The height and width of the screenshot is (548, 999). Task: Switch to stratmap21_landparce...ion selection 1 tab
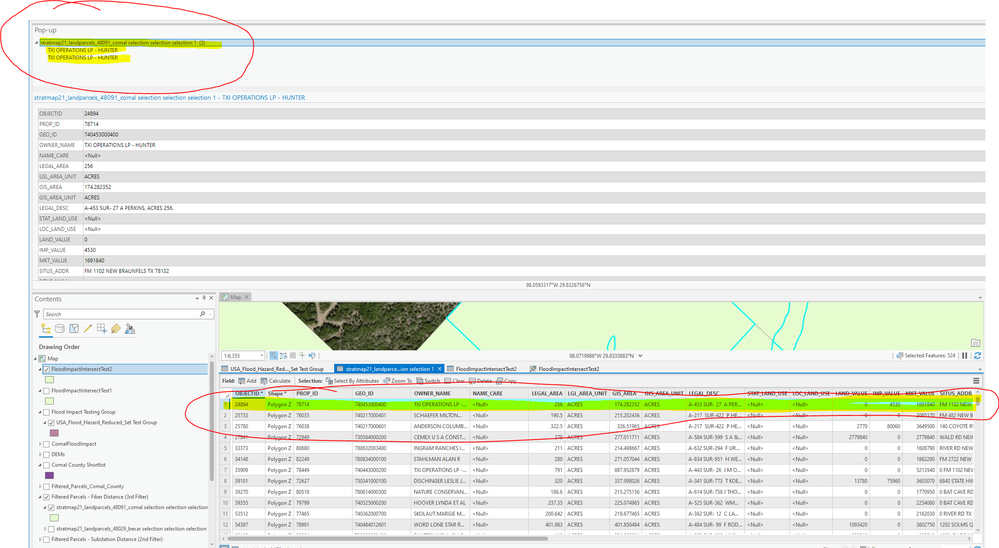[x=389, y=369]
